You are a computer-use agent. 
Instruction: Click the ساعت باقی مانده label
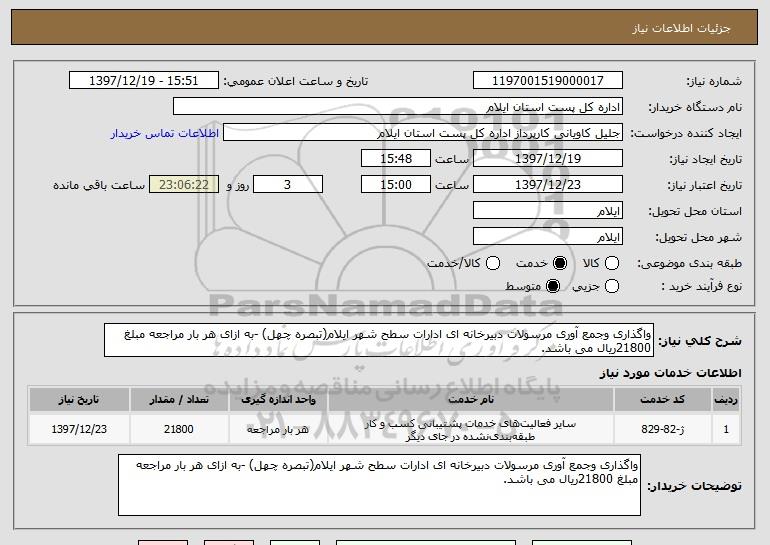99,185
